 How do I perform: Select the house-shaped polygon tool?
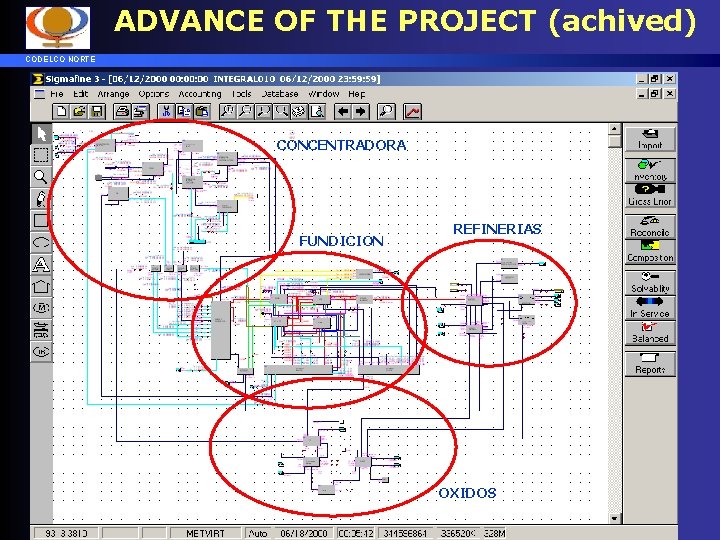[41, 286]
